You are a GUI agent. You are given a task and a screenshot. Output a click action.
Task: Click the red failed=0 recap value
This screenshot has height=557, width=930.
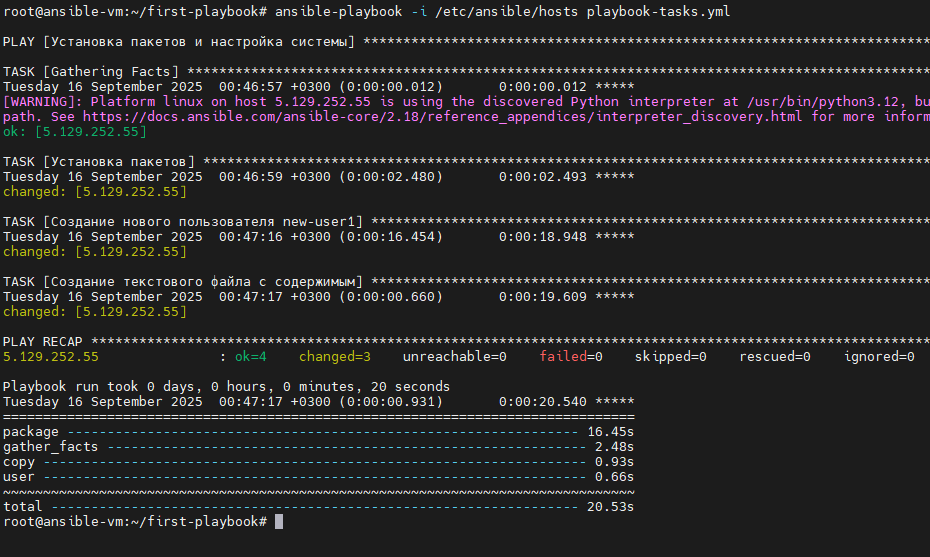571,357
